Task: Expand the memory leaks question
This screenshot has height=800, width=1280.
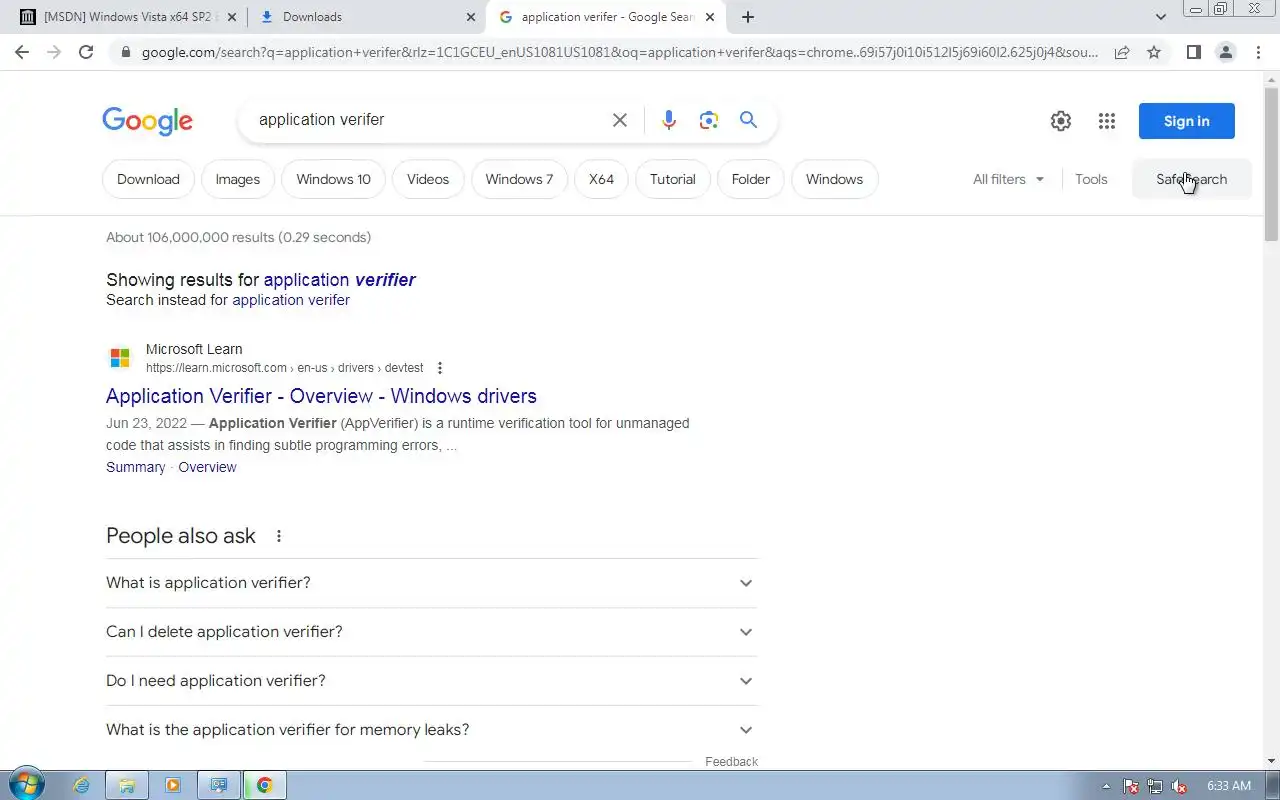Action: [431, 730]
